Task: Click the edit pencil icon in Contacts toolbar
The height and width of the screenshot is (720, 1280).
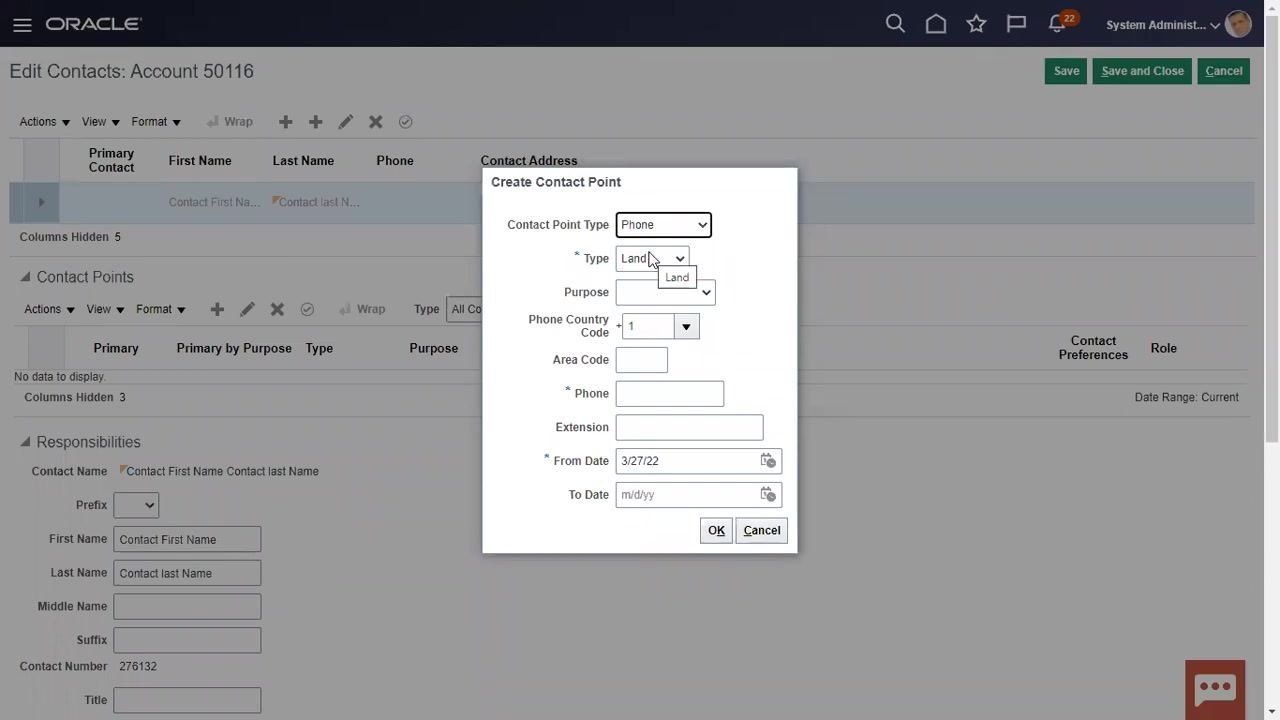Action: (346, 122)
